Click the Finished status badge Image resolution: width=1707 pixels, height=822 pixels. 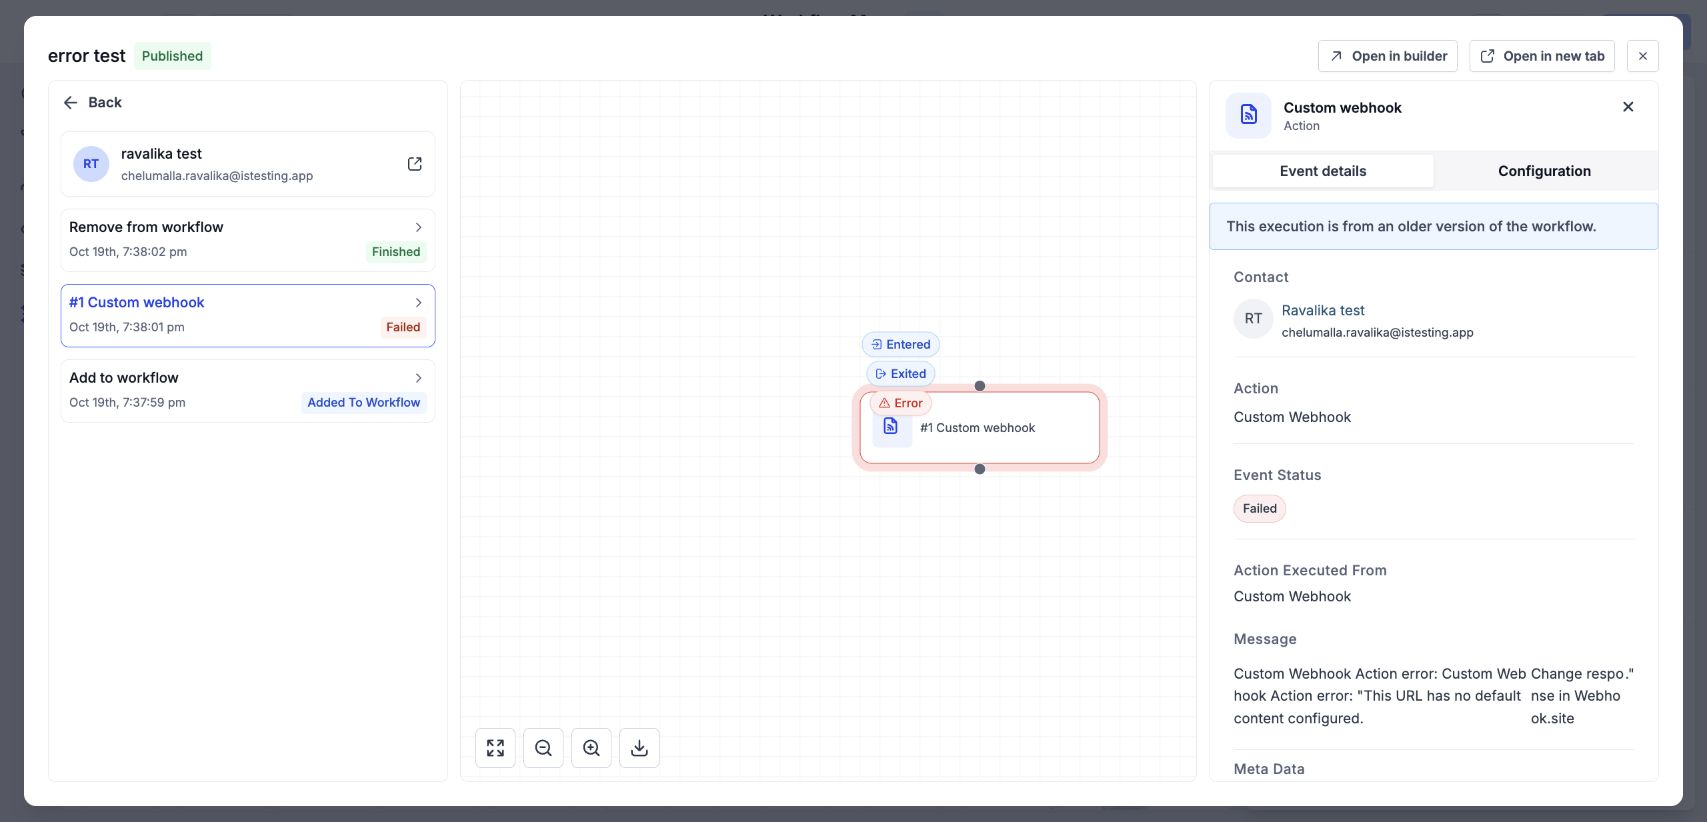point(396,252)
